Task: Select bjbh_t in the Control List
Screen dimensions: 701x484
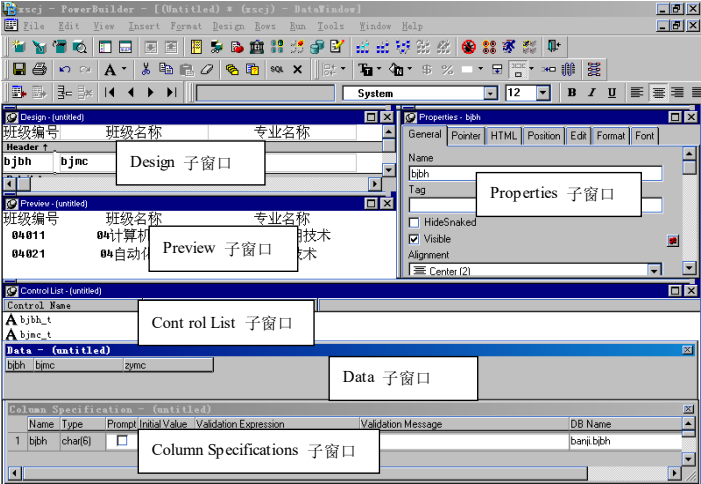Action: [x=35, y=320]
